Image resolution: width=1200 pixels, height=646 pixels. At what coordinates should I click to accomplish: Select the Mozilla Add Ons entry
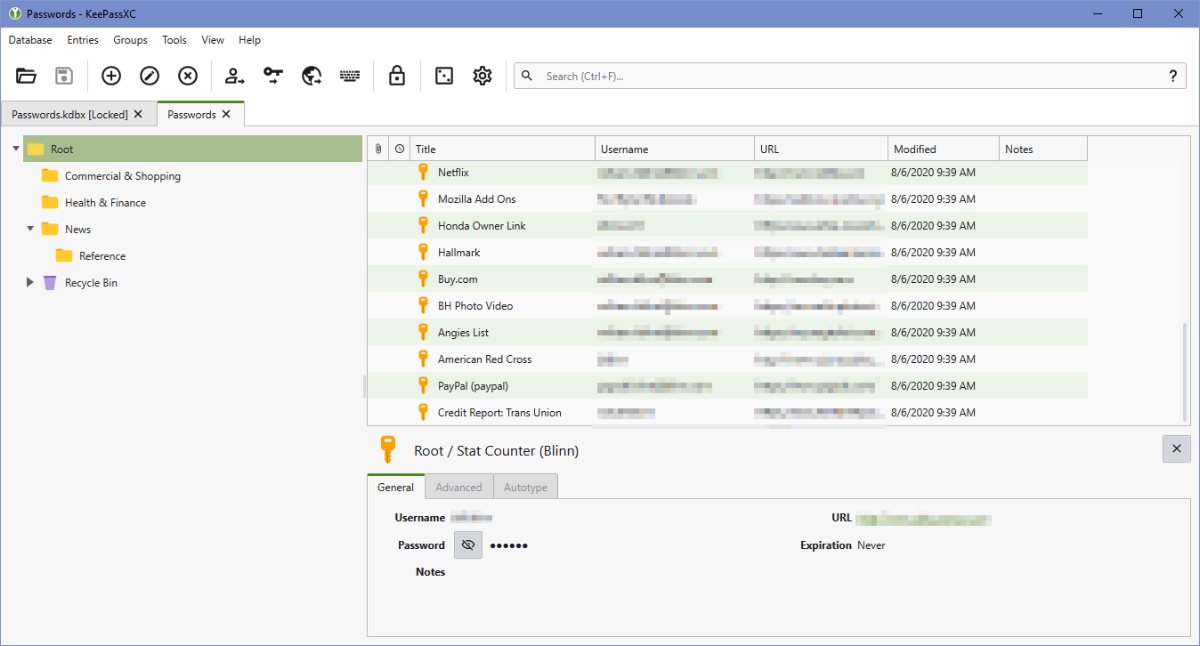tap(727, 199)
